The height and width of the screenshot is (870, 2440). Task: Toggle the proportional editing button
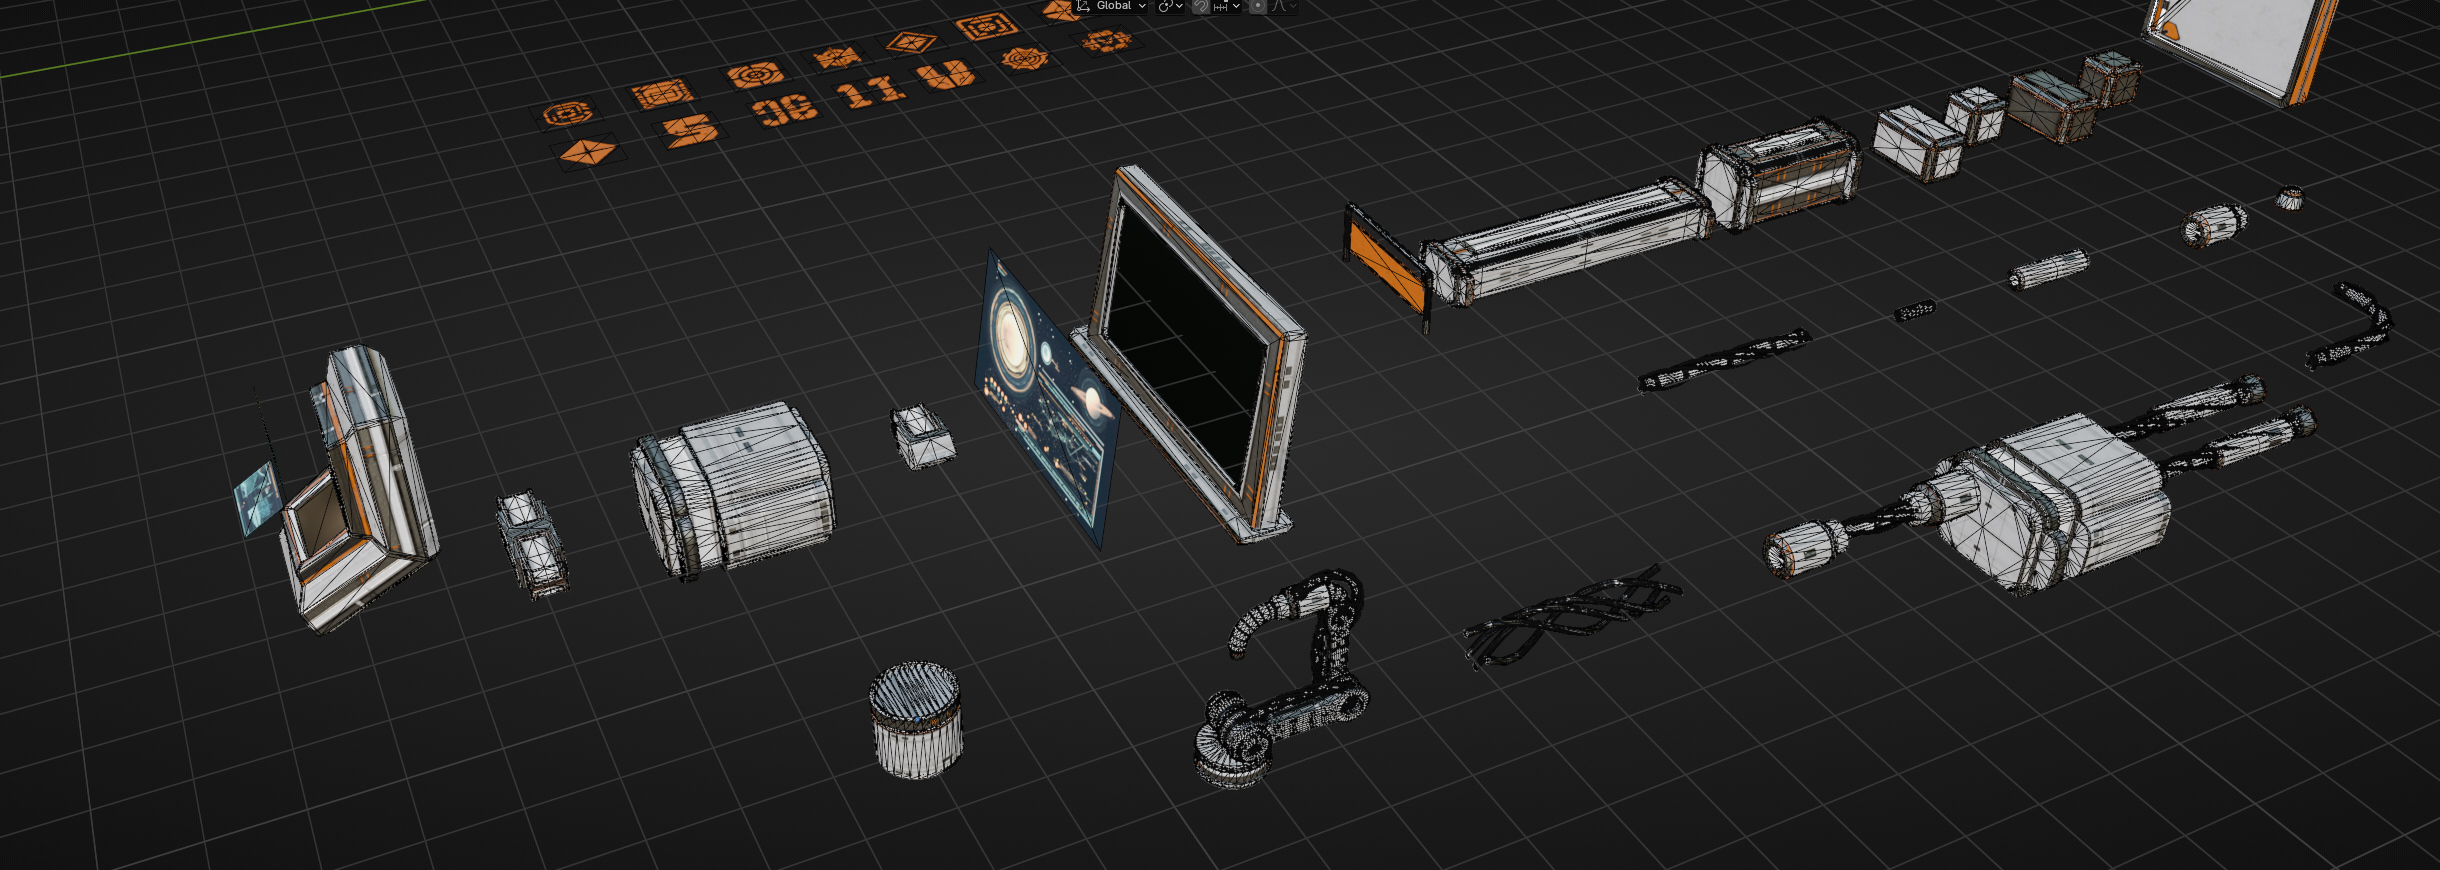pos(1258,6)
